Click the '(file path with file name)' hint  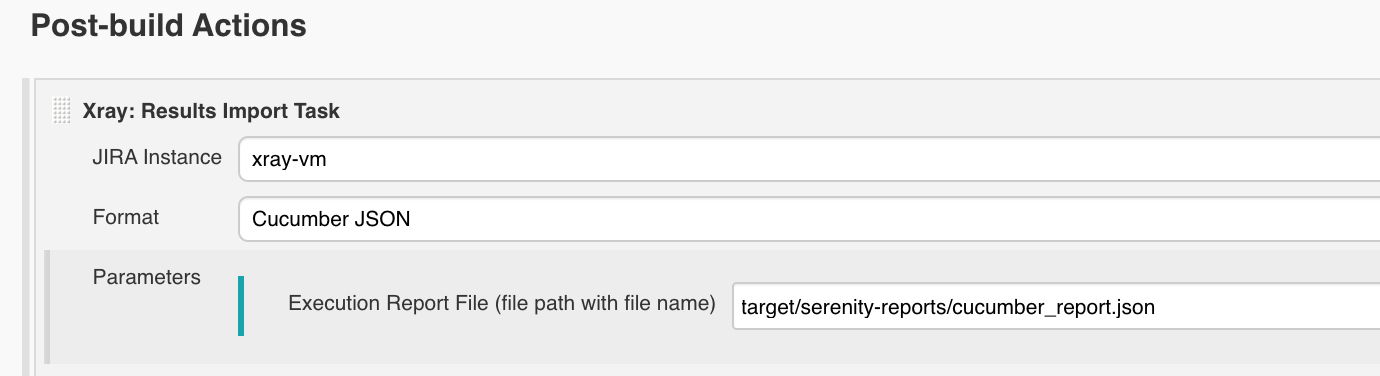click(605, 303)
